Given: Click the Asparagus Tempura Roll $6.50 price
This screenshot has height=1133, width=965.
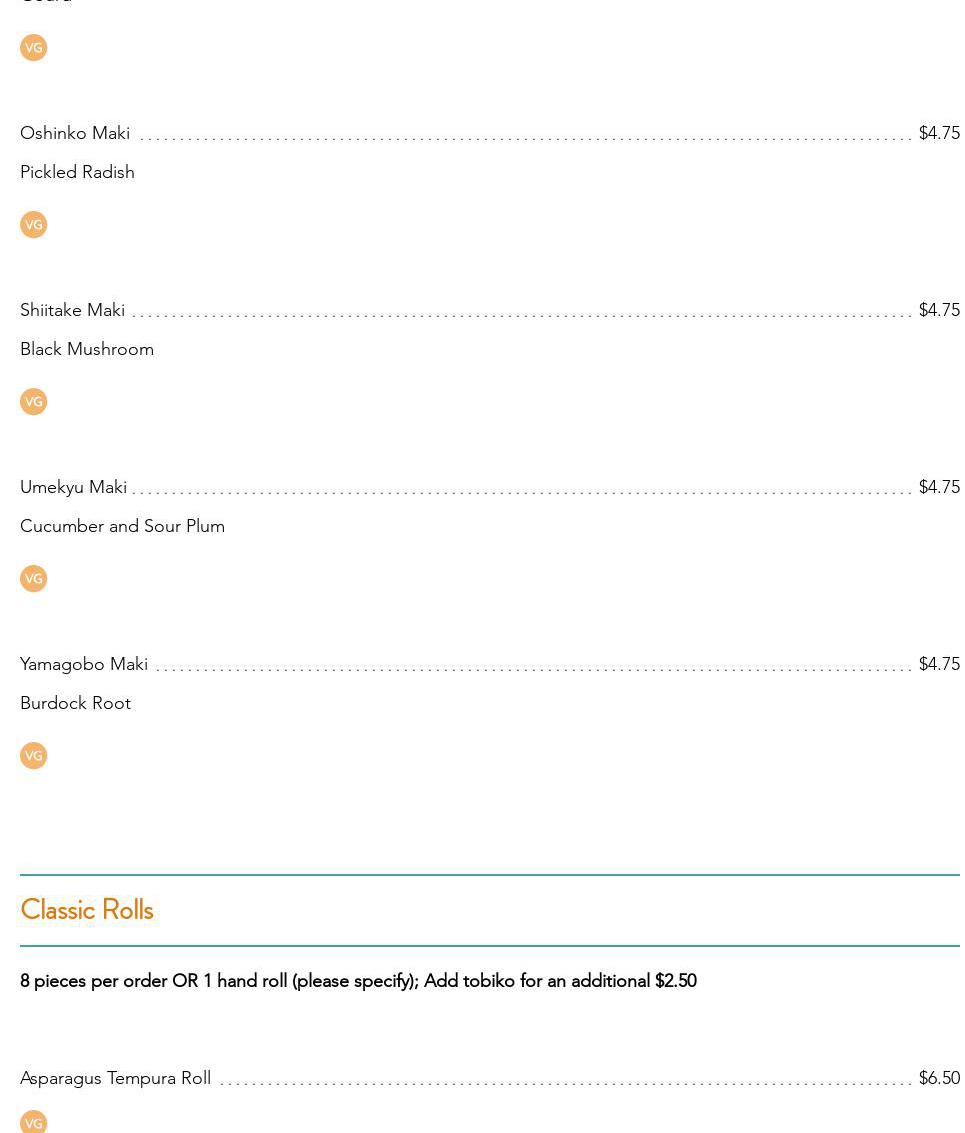Looking at the screenshot, I should (939, 1078).
